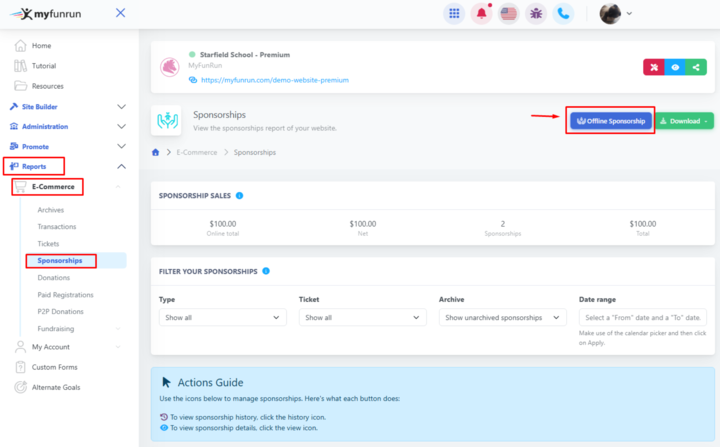Click the red site tools icon
Image resolution: width=720 pixels, height=447 pixels.
click(653, 68)
